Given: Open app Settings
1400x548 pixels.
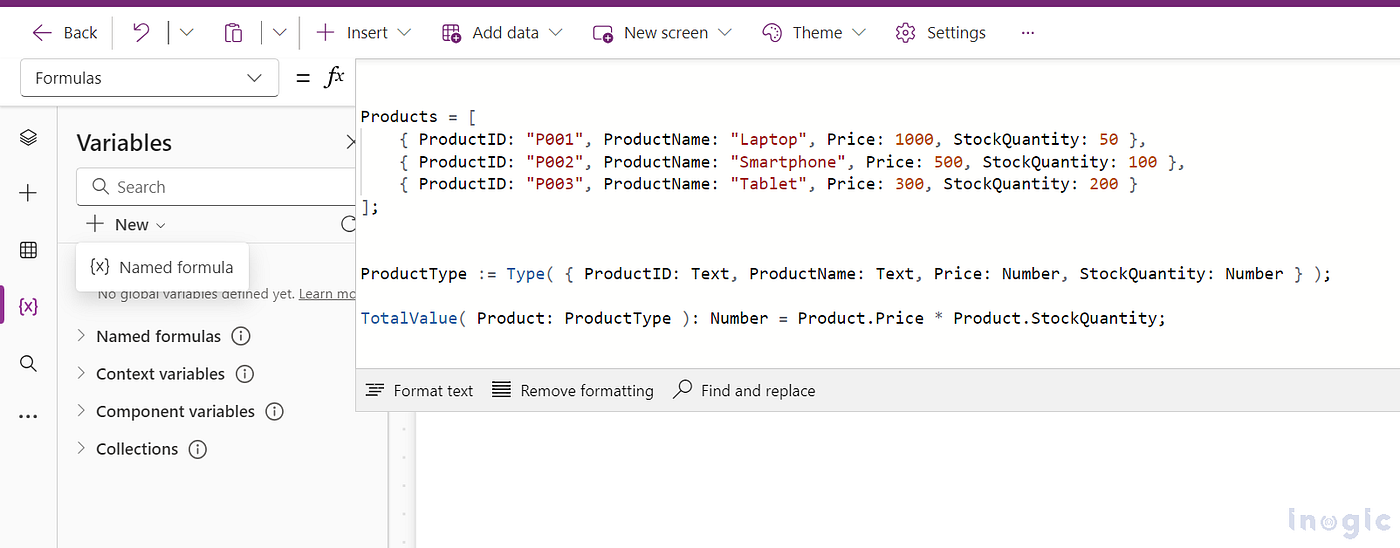Looking at the screenshot, I should [x=940, y=33].
